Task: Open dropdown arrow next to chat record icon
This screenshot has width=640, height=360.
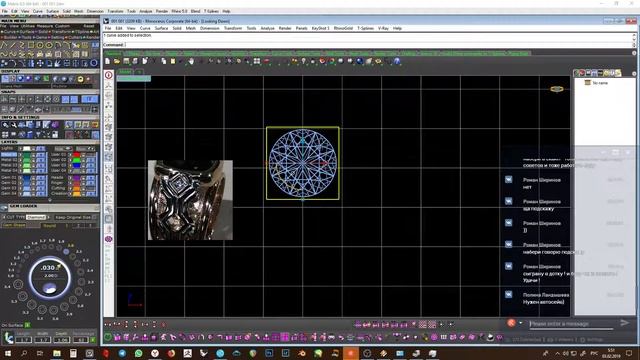Action: click(520, 323)
